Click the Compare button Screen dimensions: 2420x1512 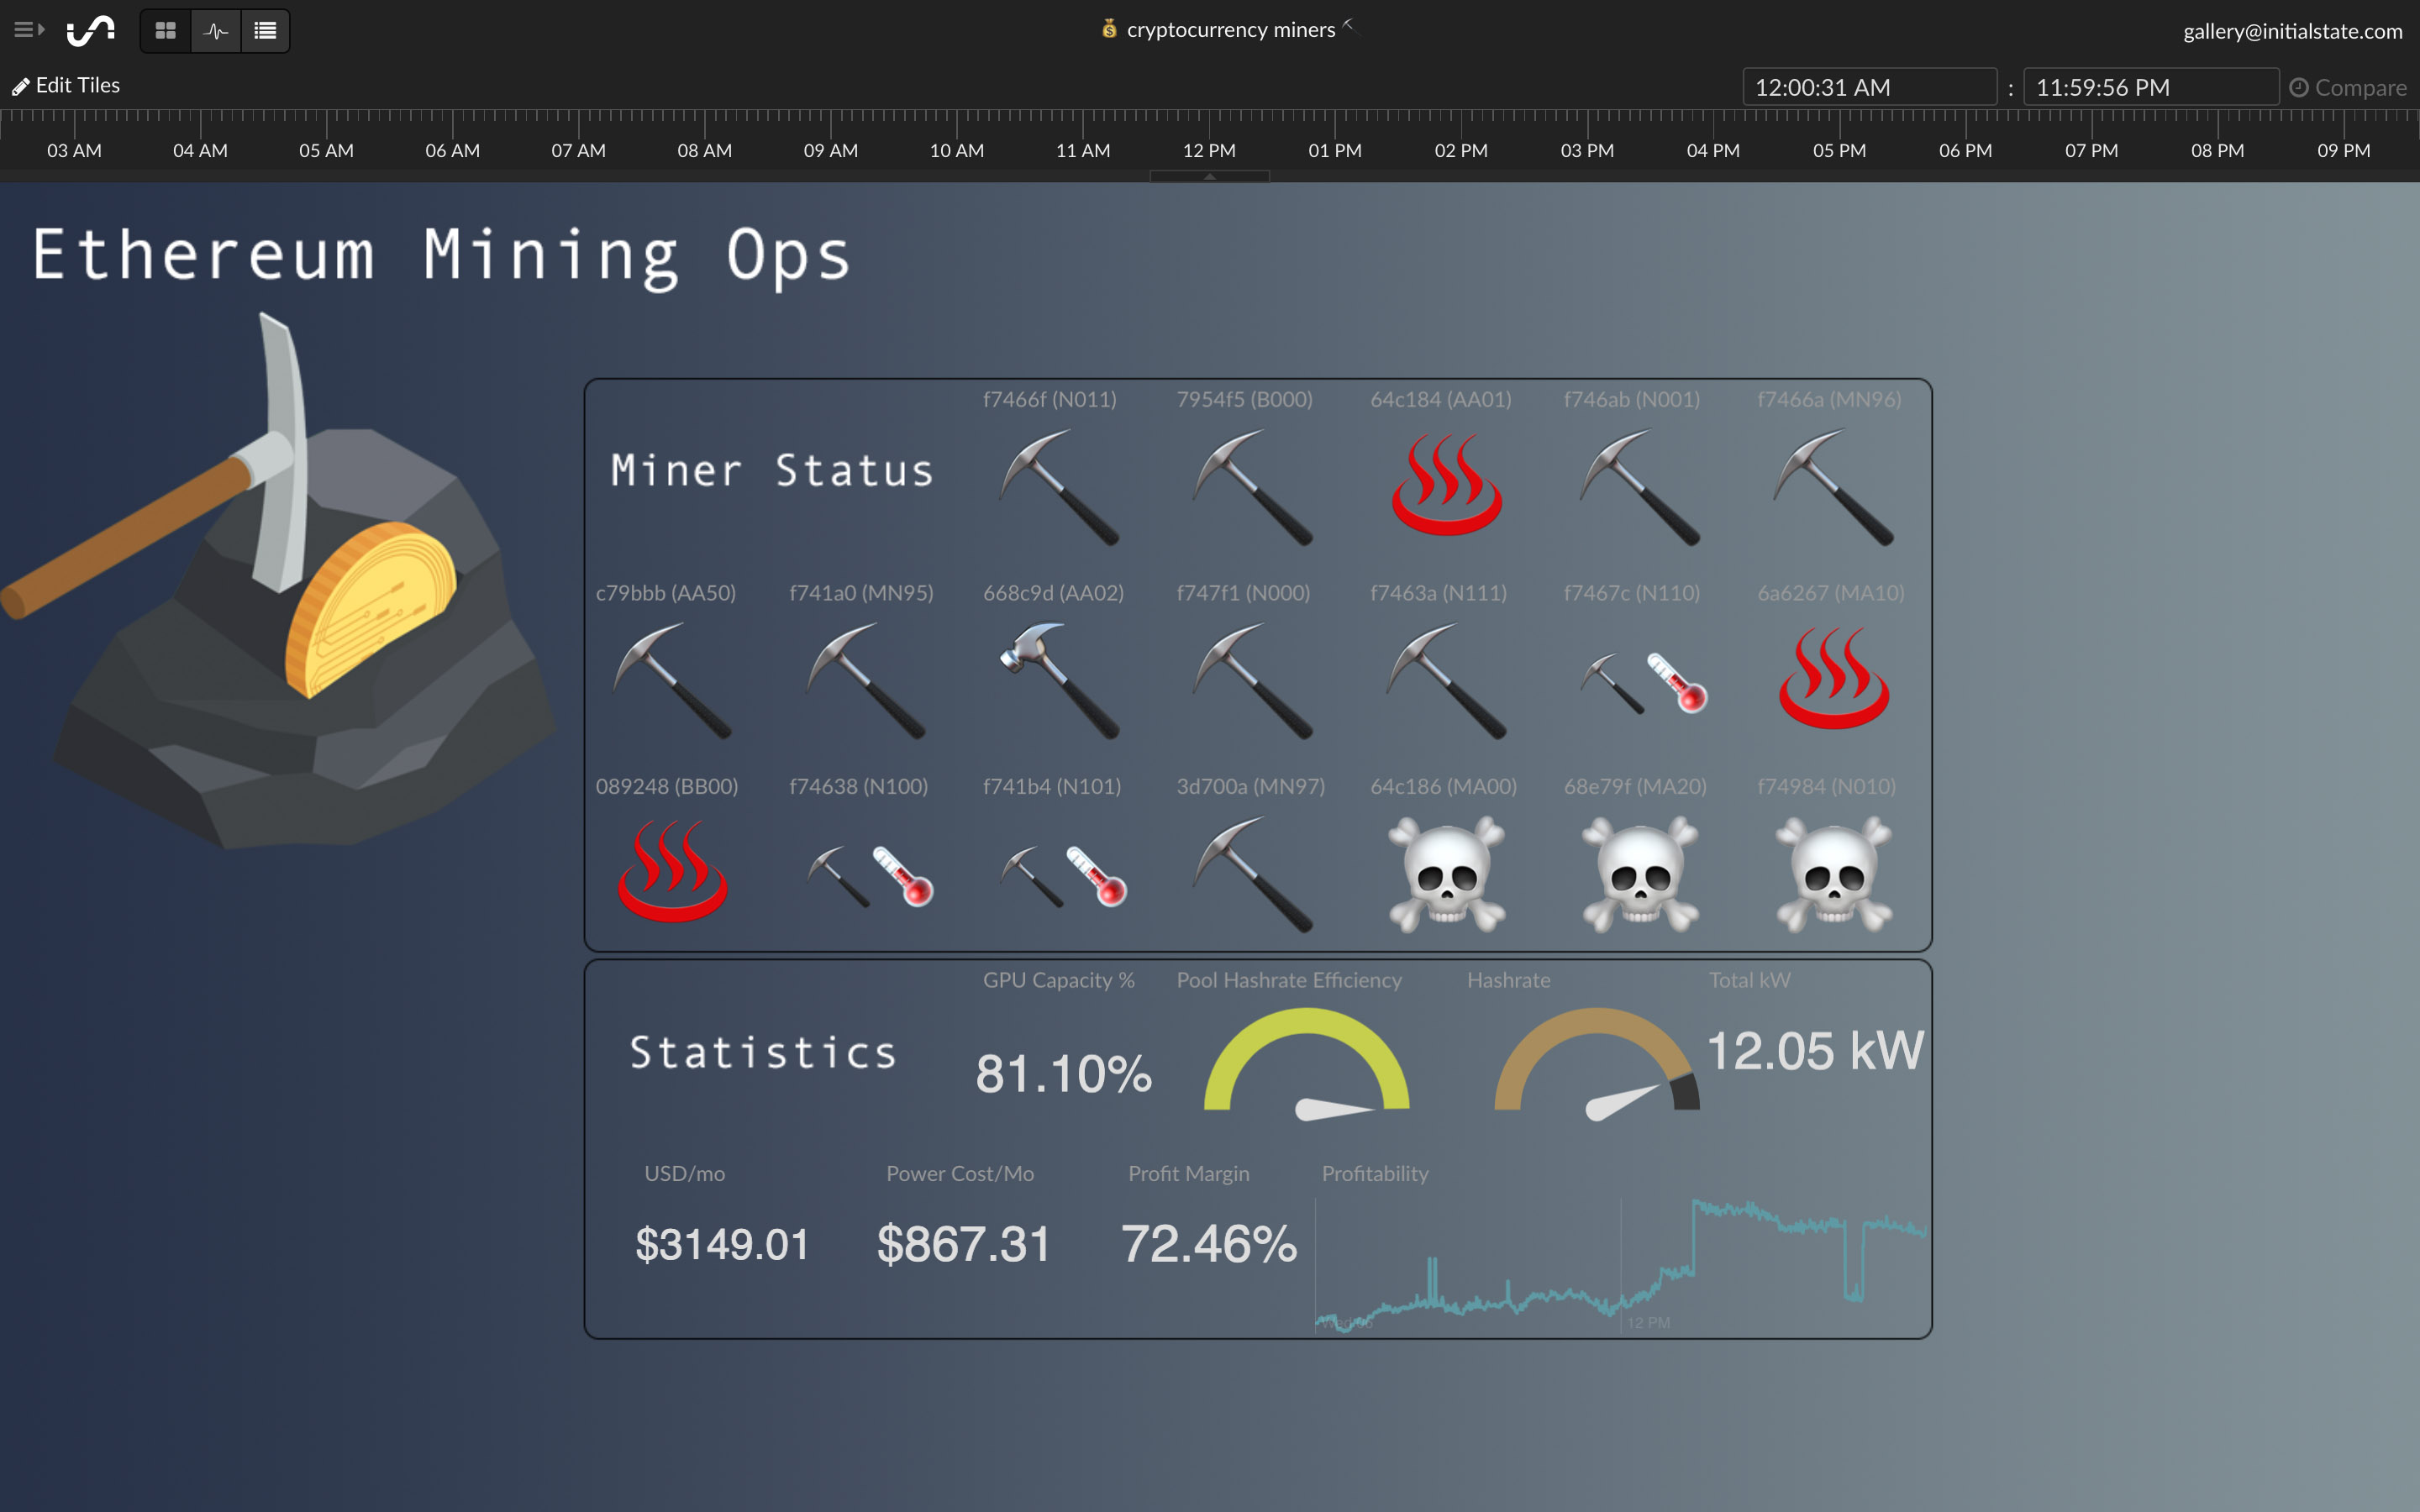pos(2347,88)
